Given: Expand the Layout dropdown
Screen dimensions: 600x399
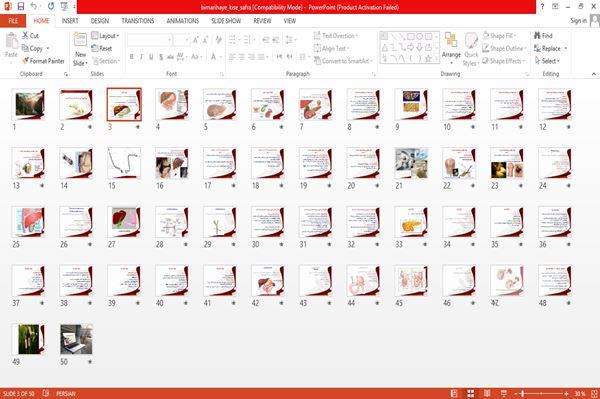Looking at the screenshot, I should click(105, 36).
